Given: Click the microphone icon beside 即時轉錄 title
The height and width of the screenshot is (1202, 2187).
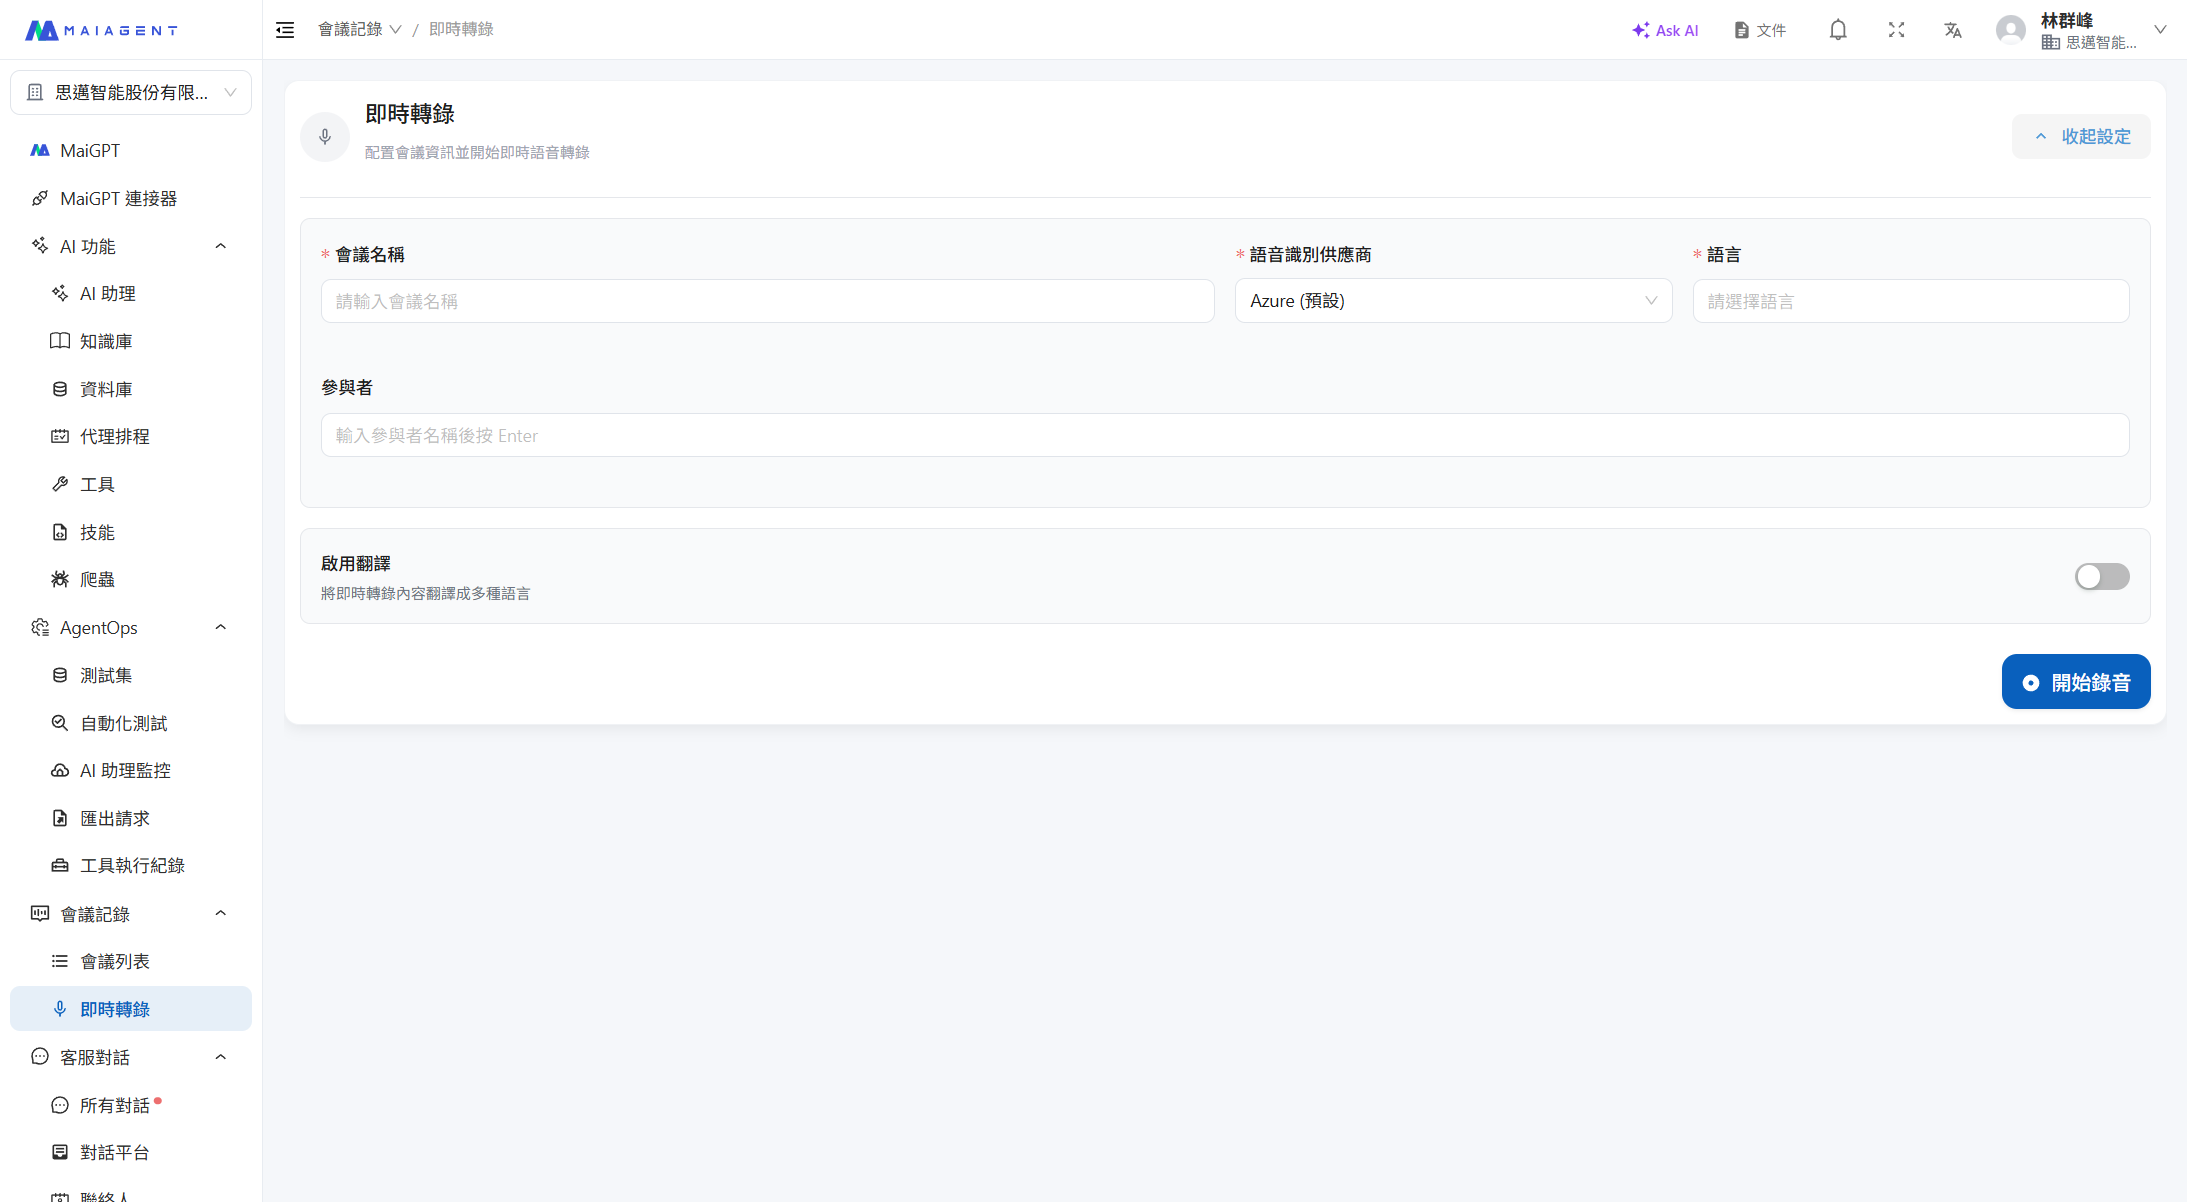Looking at the screenshot, I should coord(325,137).
